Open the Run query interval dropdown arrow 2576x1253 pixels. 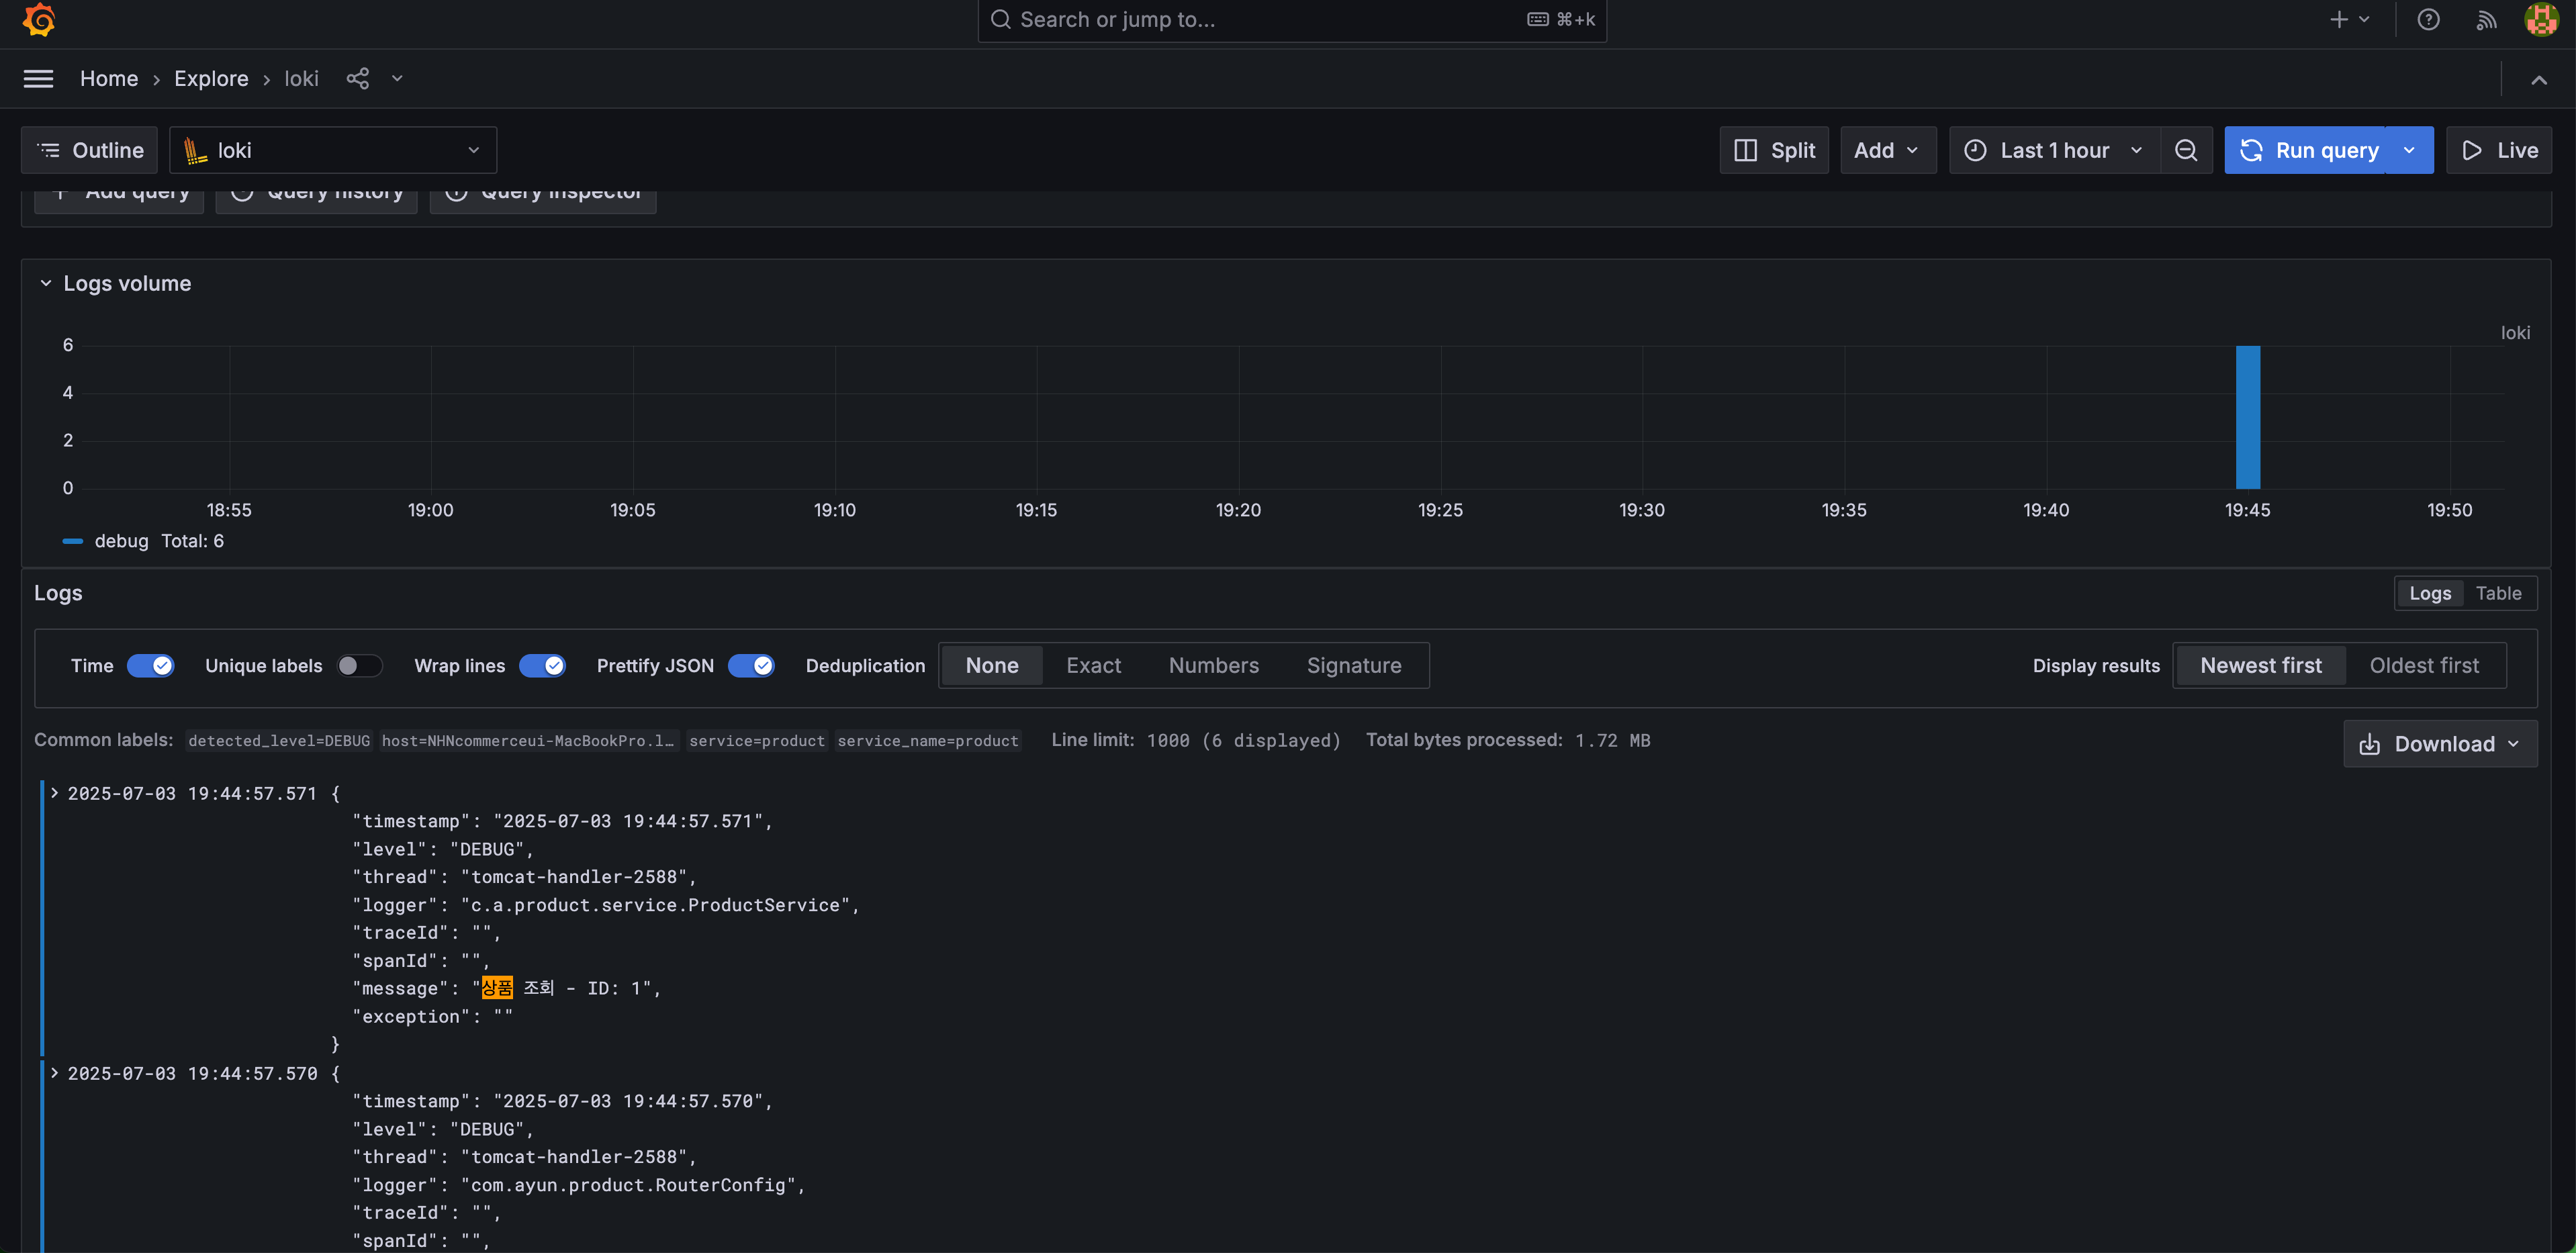pyautogui.click(x=2409, y=150)
